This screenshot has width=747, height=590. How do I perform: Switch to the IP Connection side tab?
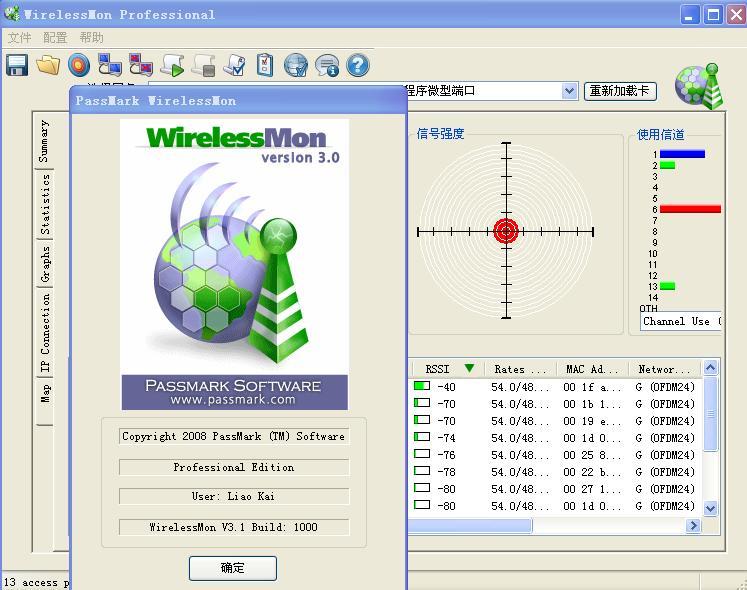[45, 332]
